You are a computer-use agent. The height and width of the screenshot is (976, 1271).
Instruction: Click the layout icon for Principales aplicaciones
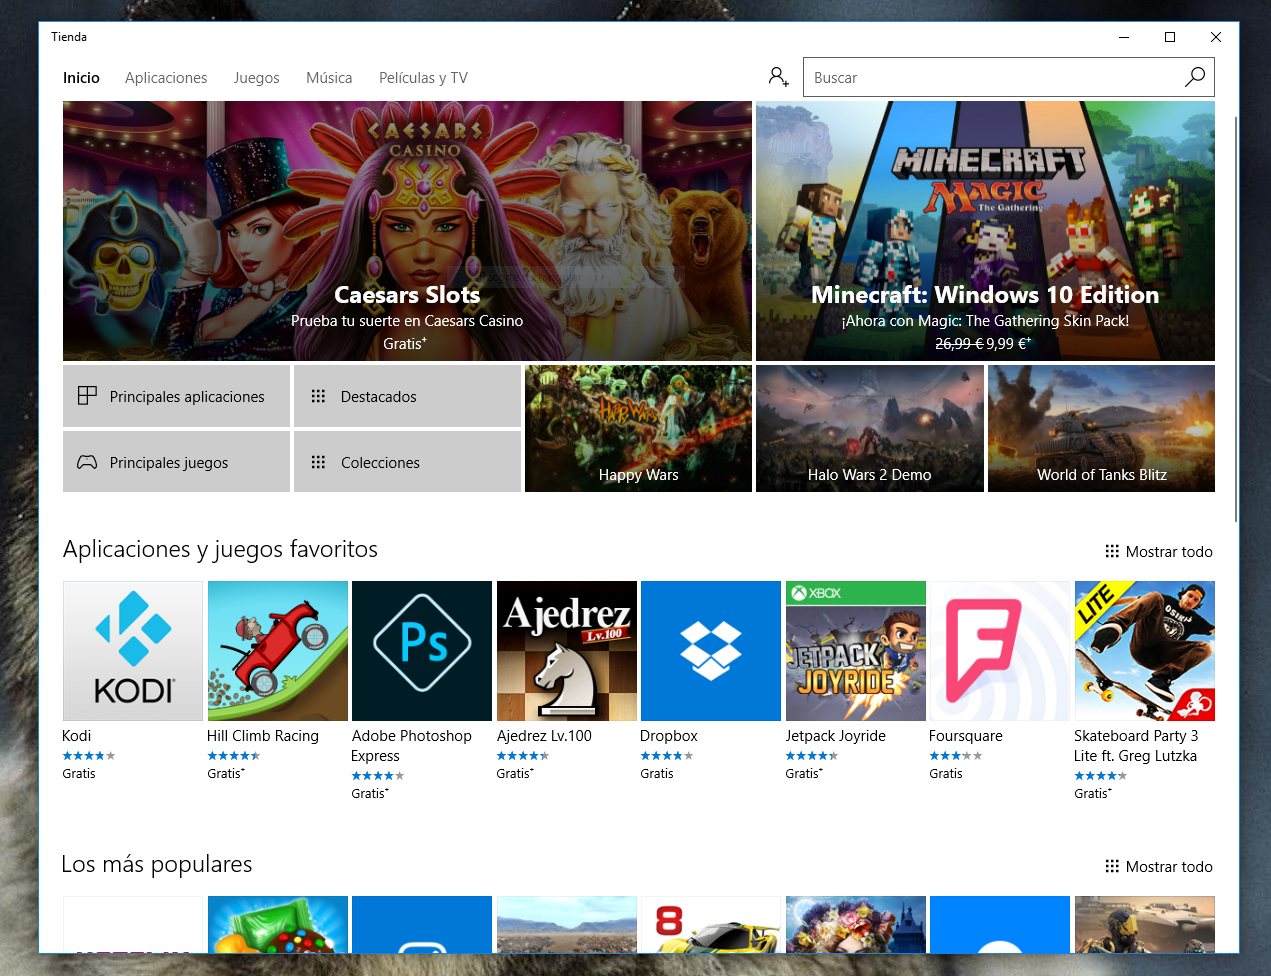[x=88, y=396]
